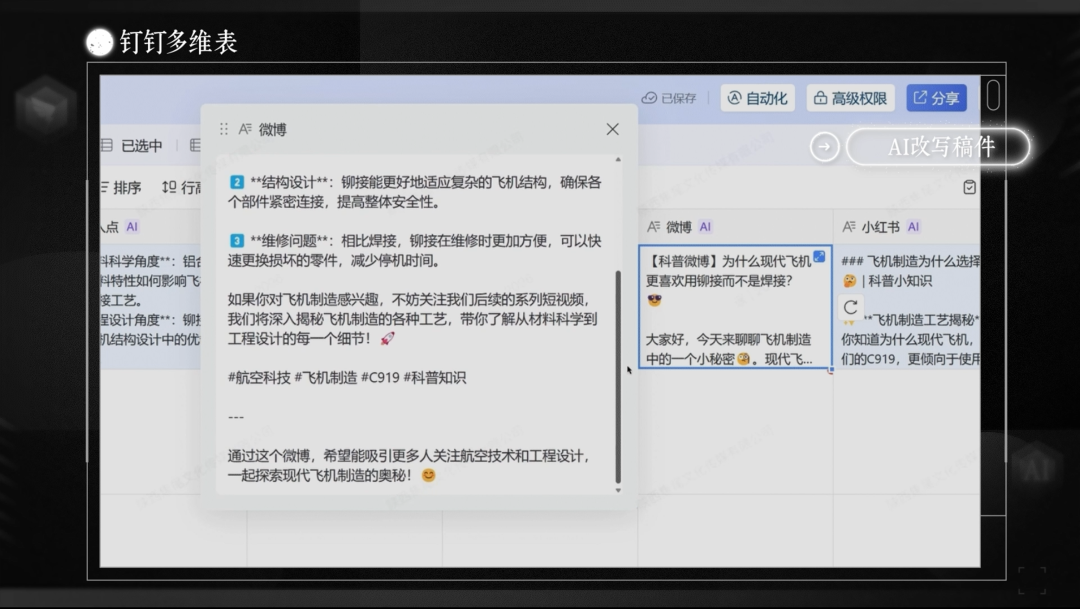This screenshot has width=1080, height=609.
Task: Click the hashtag line #航空科技 #飞机制造
Action: coord(346,378)
